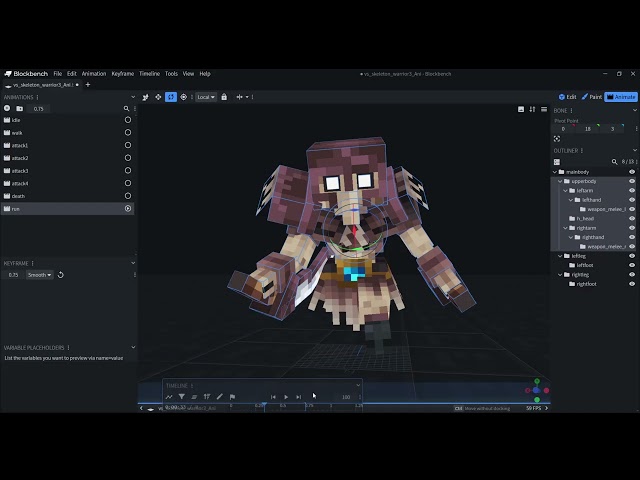Open the Timeline menu

click(149, 74)
